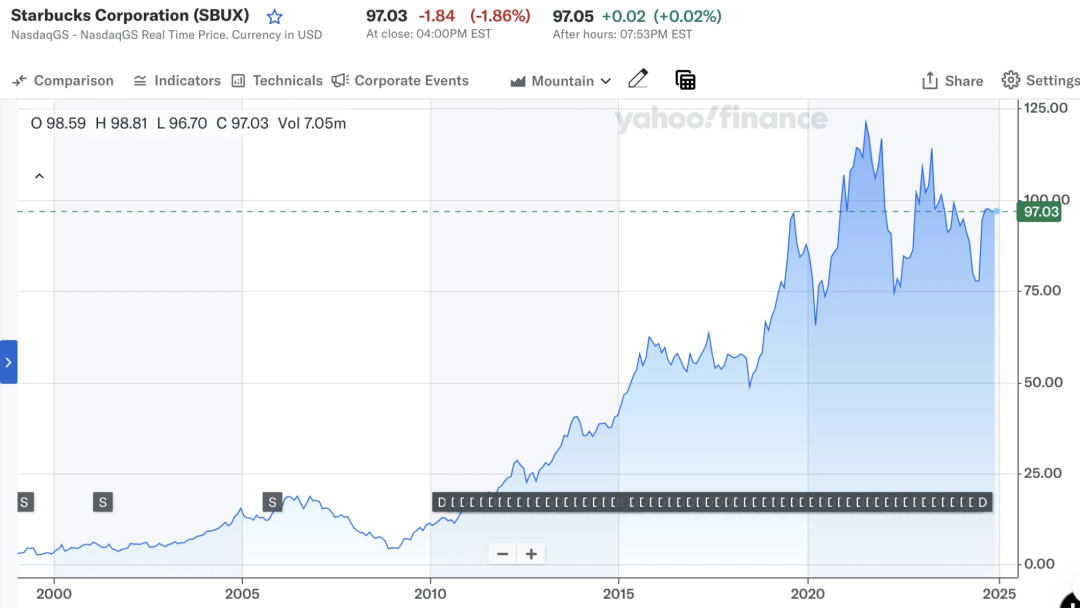Add SBUX to watchlist with star icon
Viewport: 1080px width, 608px height.
(274, 17)
